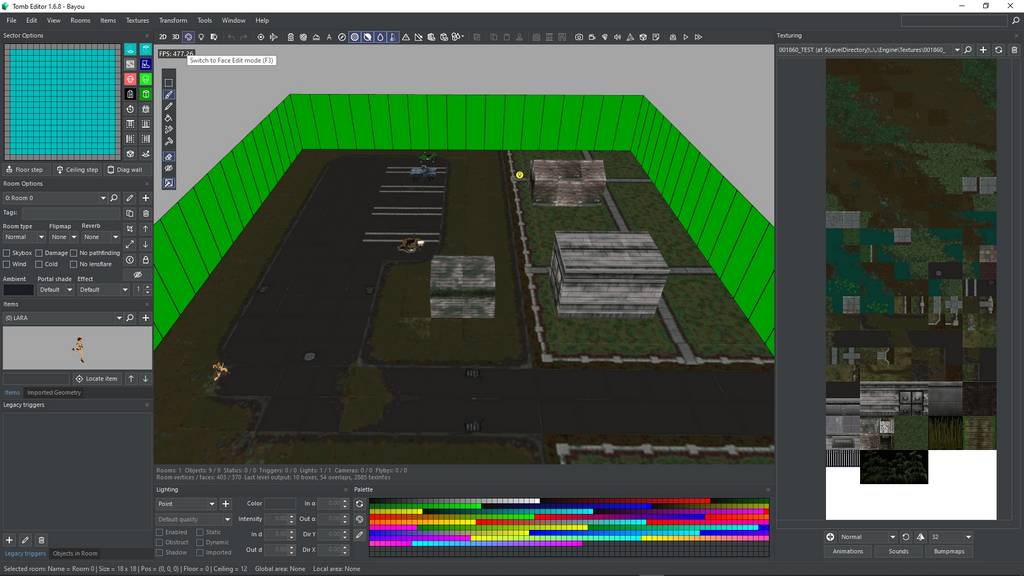Switch to Imported Geometry tab
1024x576 pixels.
tap(54, 392)
